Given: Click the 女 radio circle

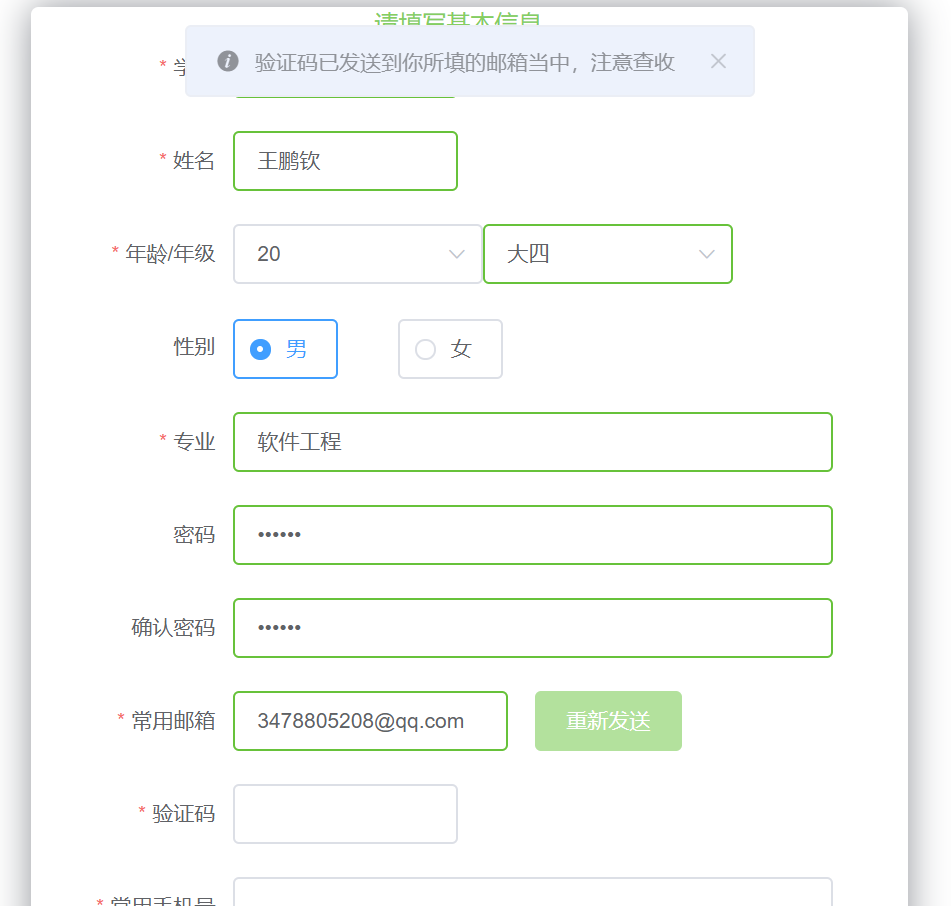Looking at the screenshot, I should pyautogui.click(x=425, y=349).
